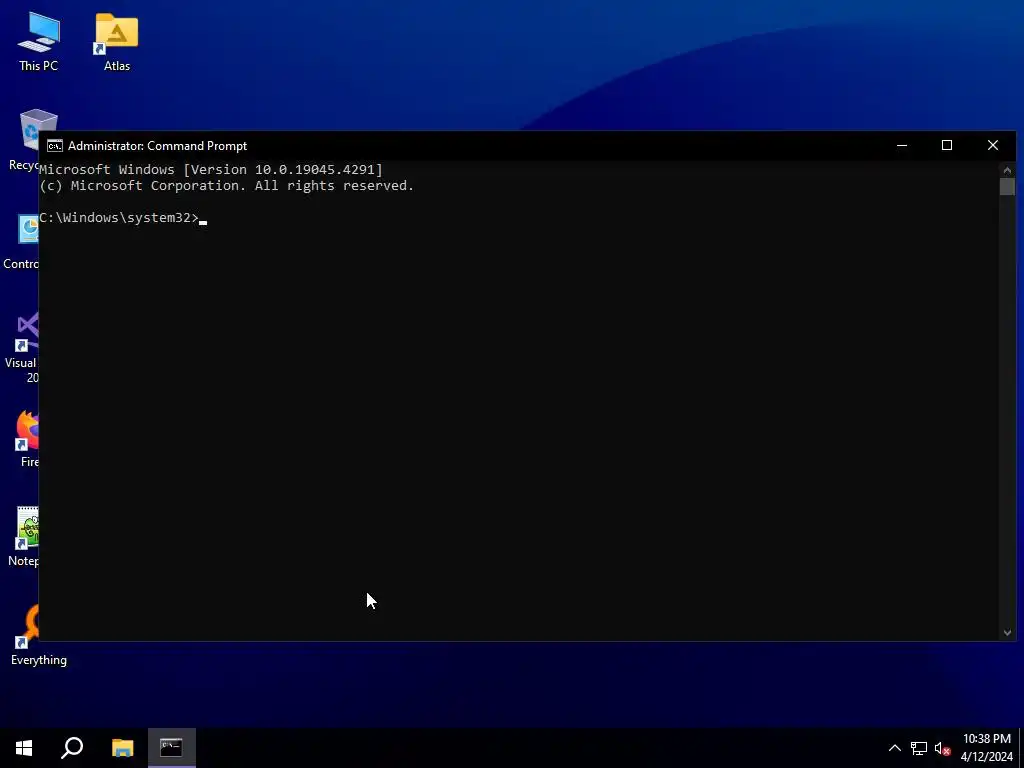
Task: Click the Command Prompt title bar icon
Action: pyautogui.click(x=55, y=146)
